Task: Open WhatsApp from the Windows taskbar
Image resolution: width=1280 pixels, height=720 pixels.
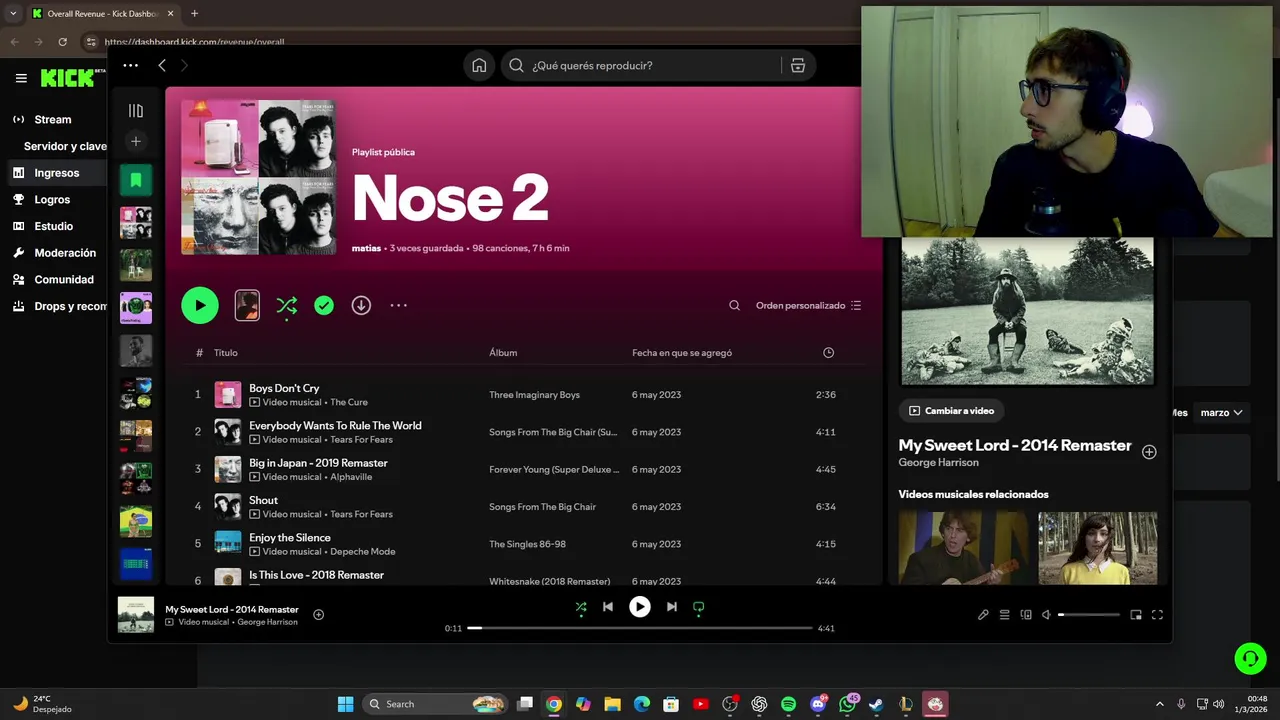Action: coord(847,704)
